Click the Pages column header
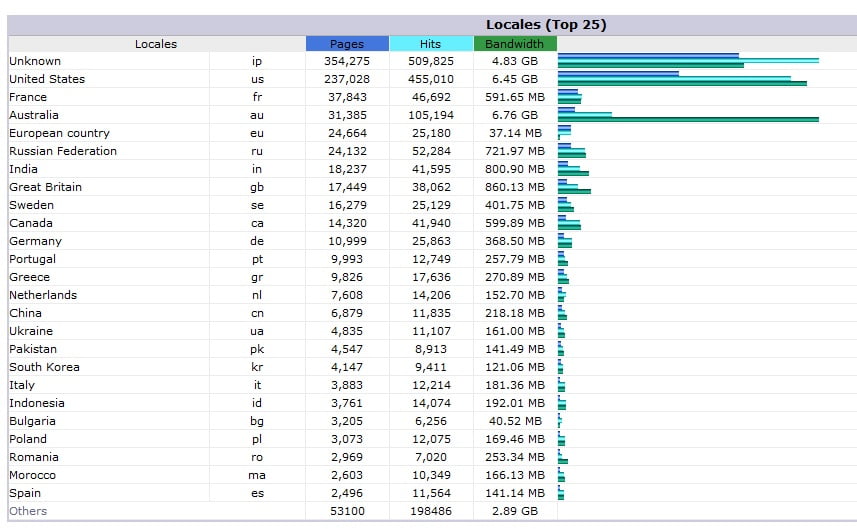This screenshot has height=529, width=857. (347, 44)
